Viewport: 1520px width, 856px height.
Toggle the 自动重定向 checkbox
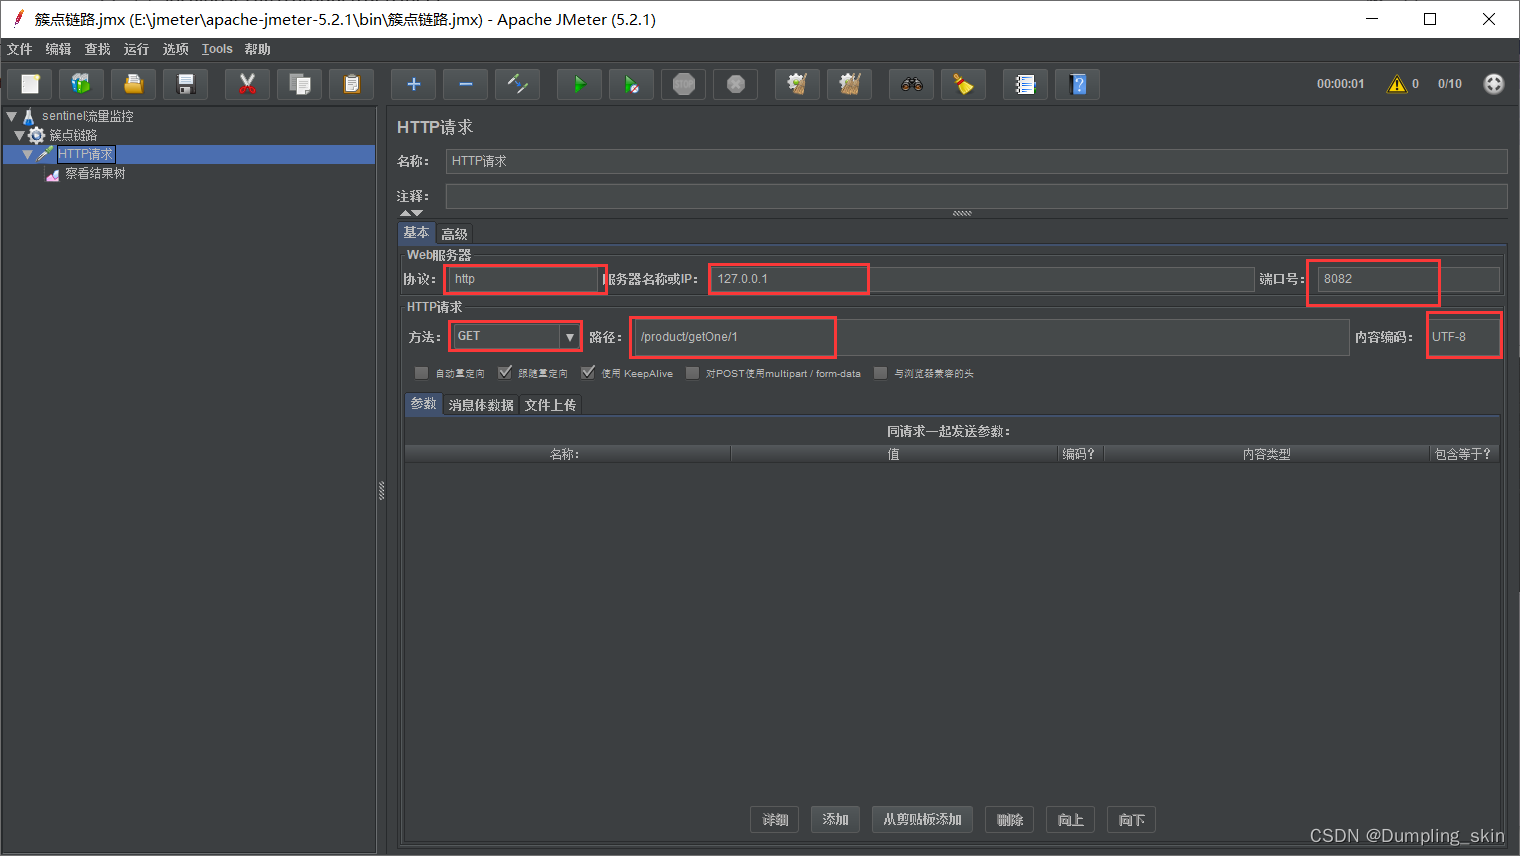[421, 373]
